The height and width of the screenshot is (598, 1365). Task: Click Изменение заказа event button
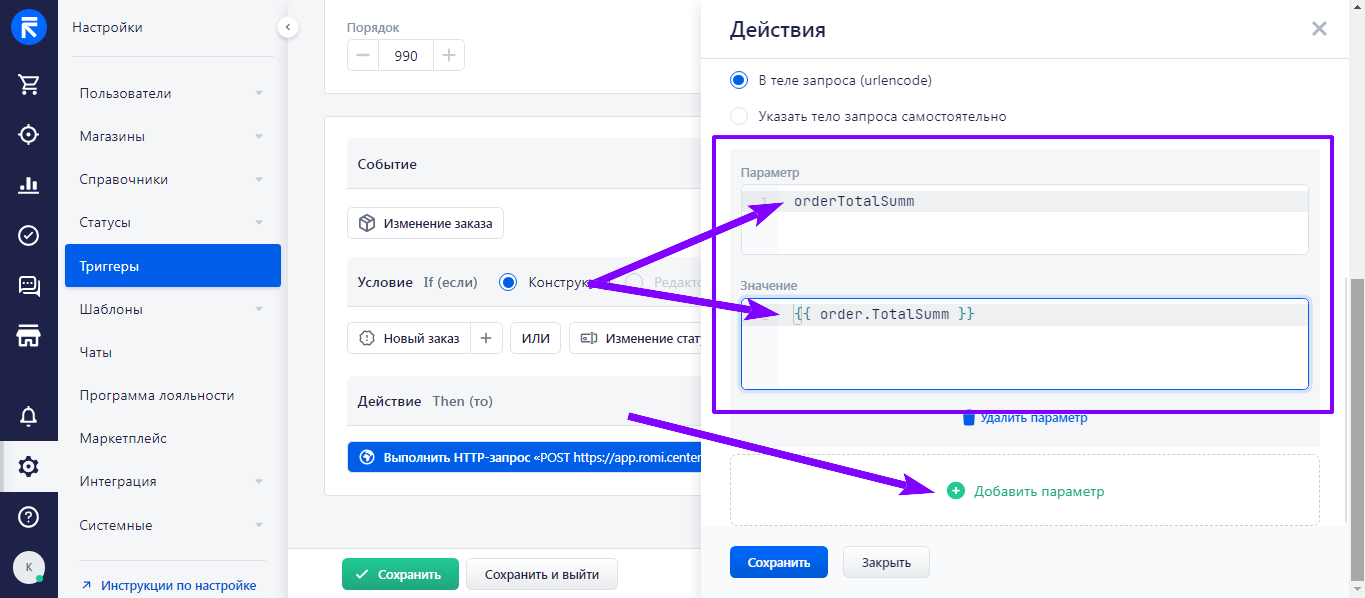pos(426,223)
